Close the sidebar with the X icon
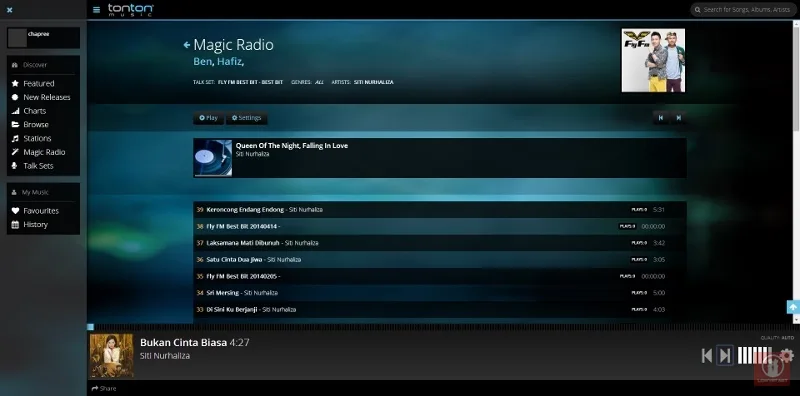800x396 pixels. click(9, 10)
